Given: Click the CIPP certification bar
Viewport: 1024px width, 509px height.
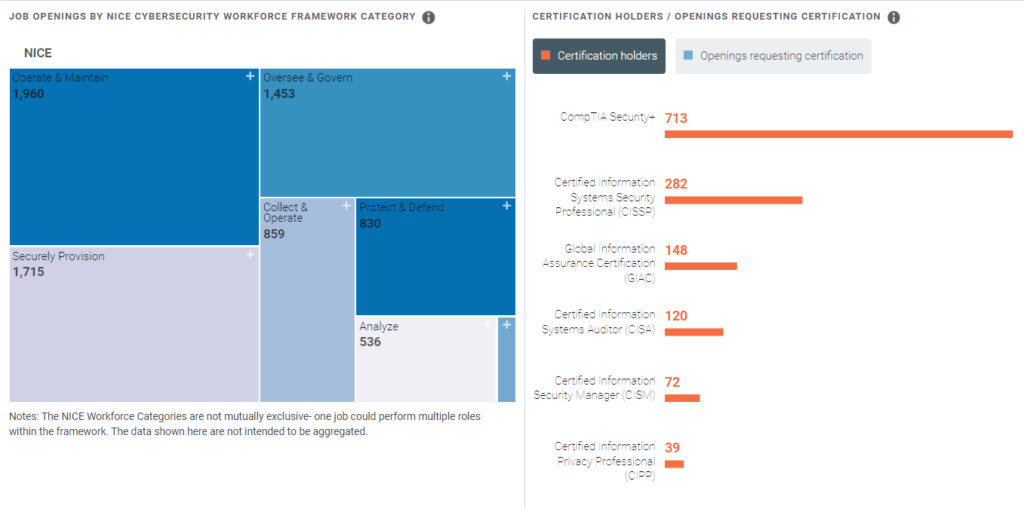Looking at the screenshot, I should pos(674,464).
